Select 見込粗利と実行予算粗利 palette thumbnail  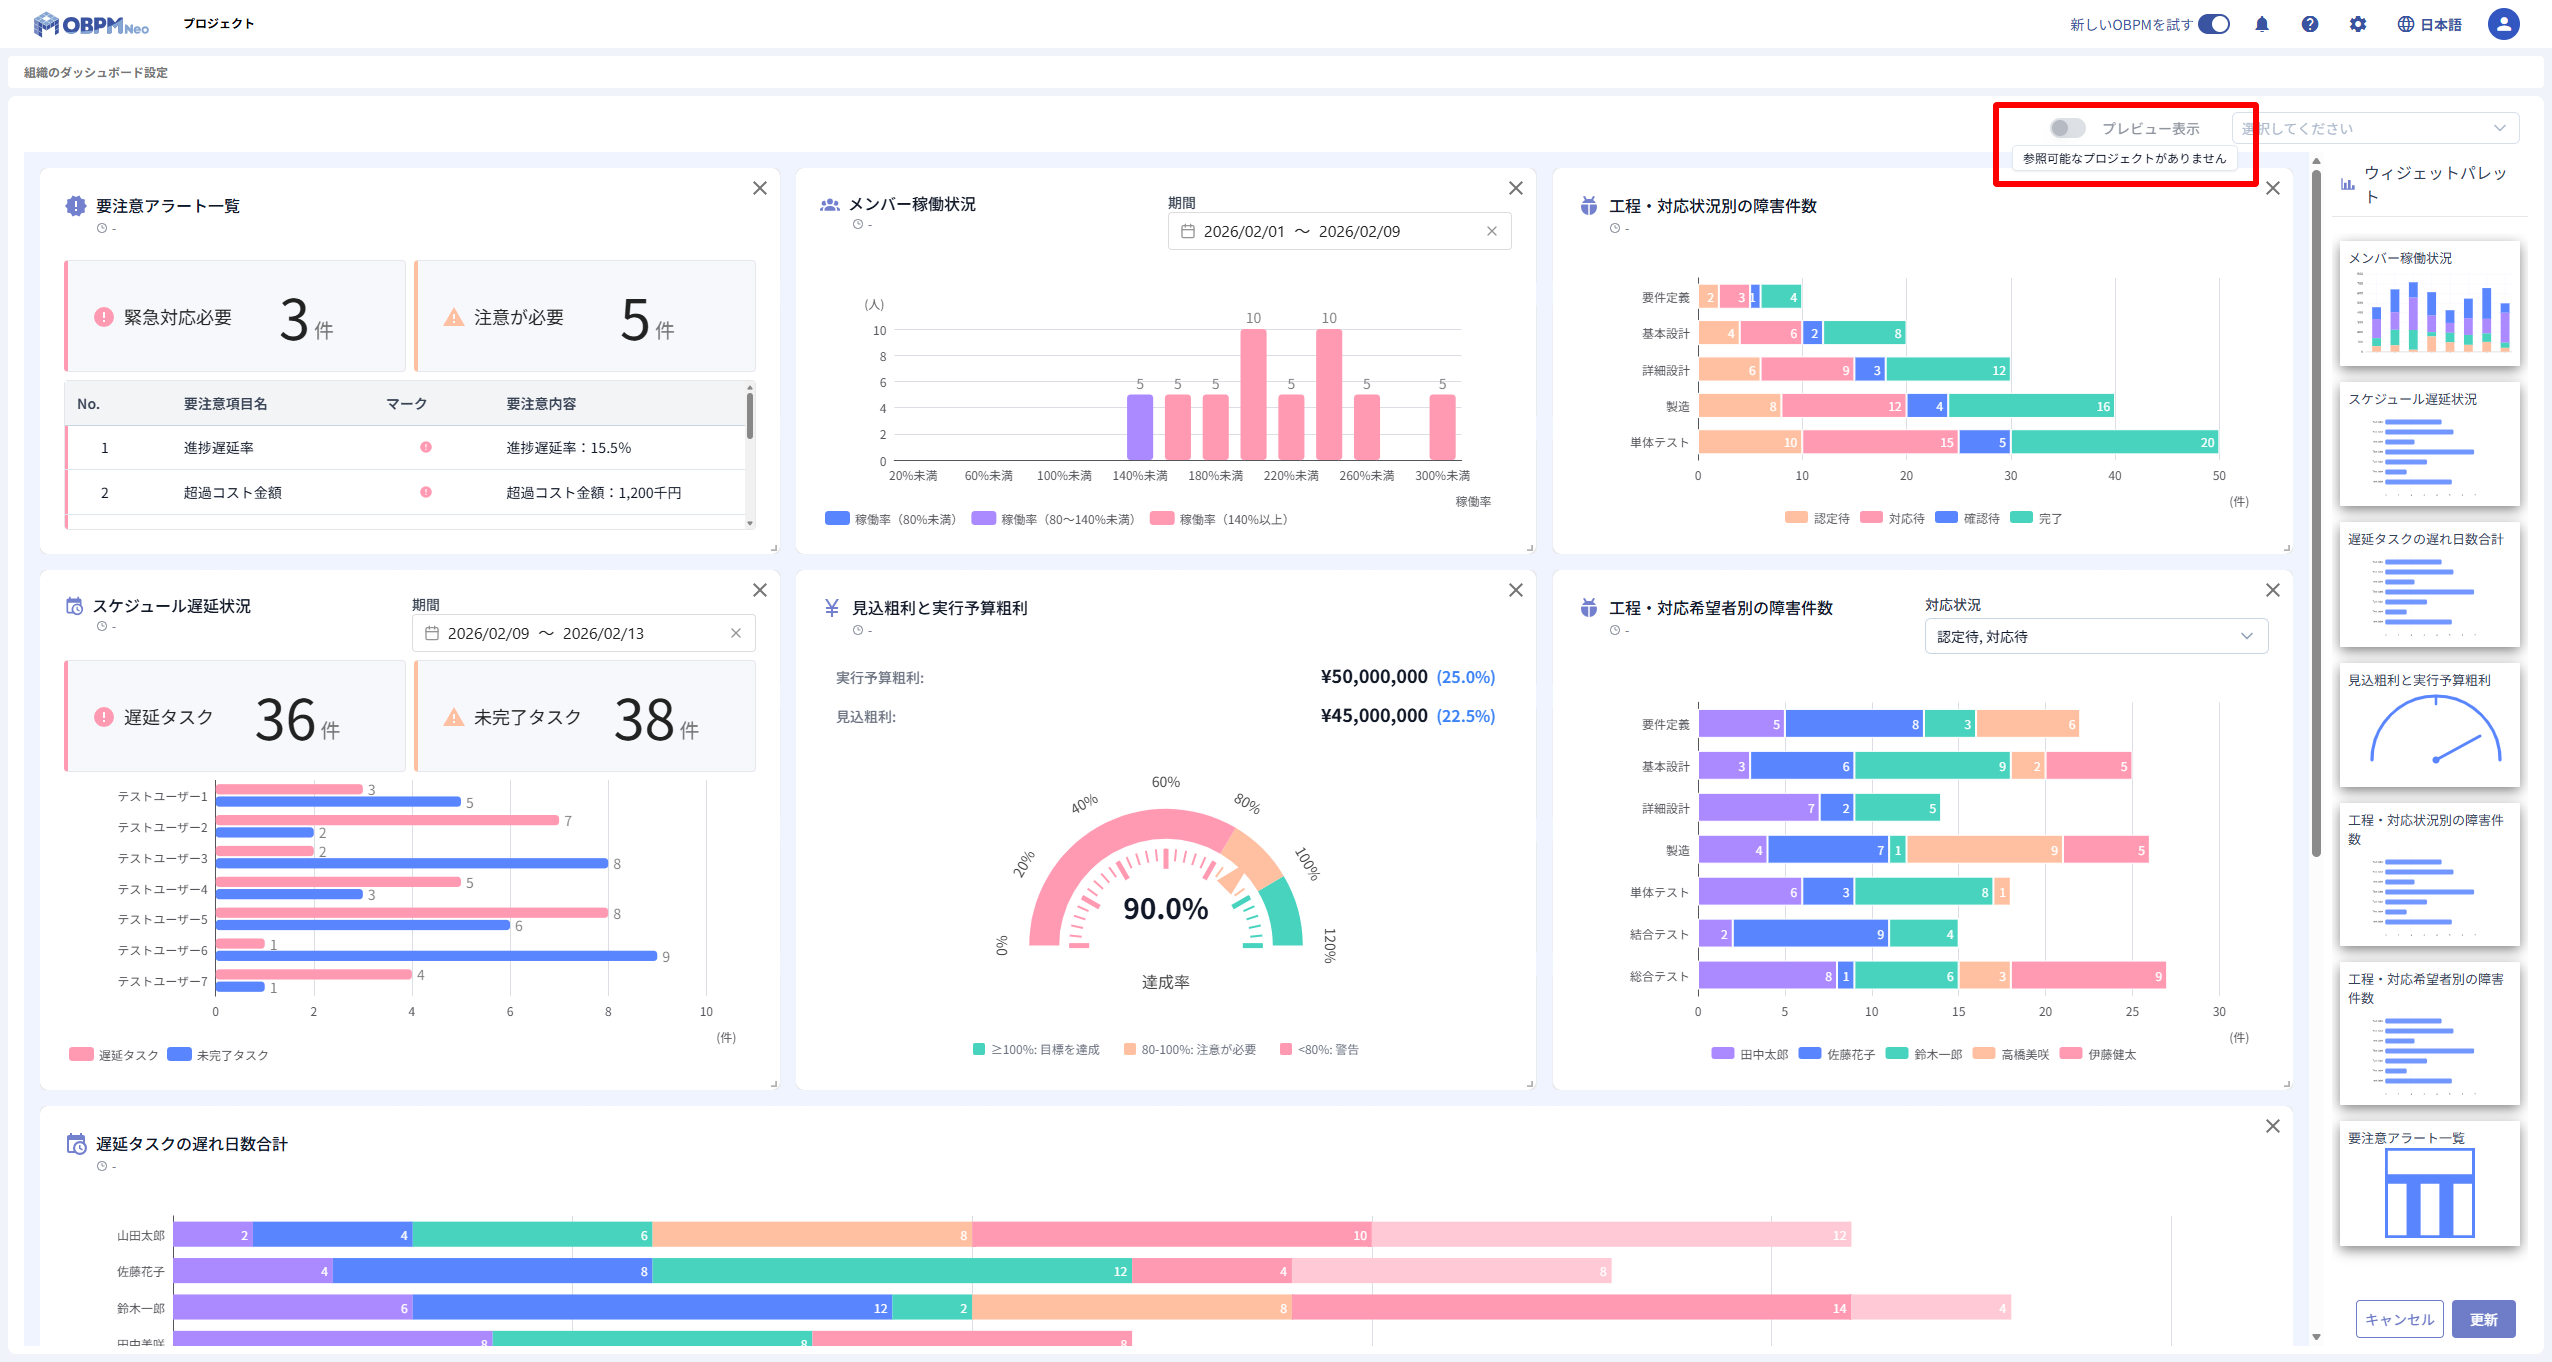point(2429,725)
